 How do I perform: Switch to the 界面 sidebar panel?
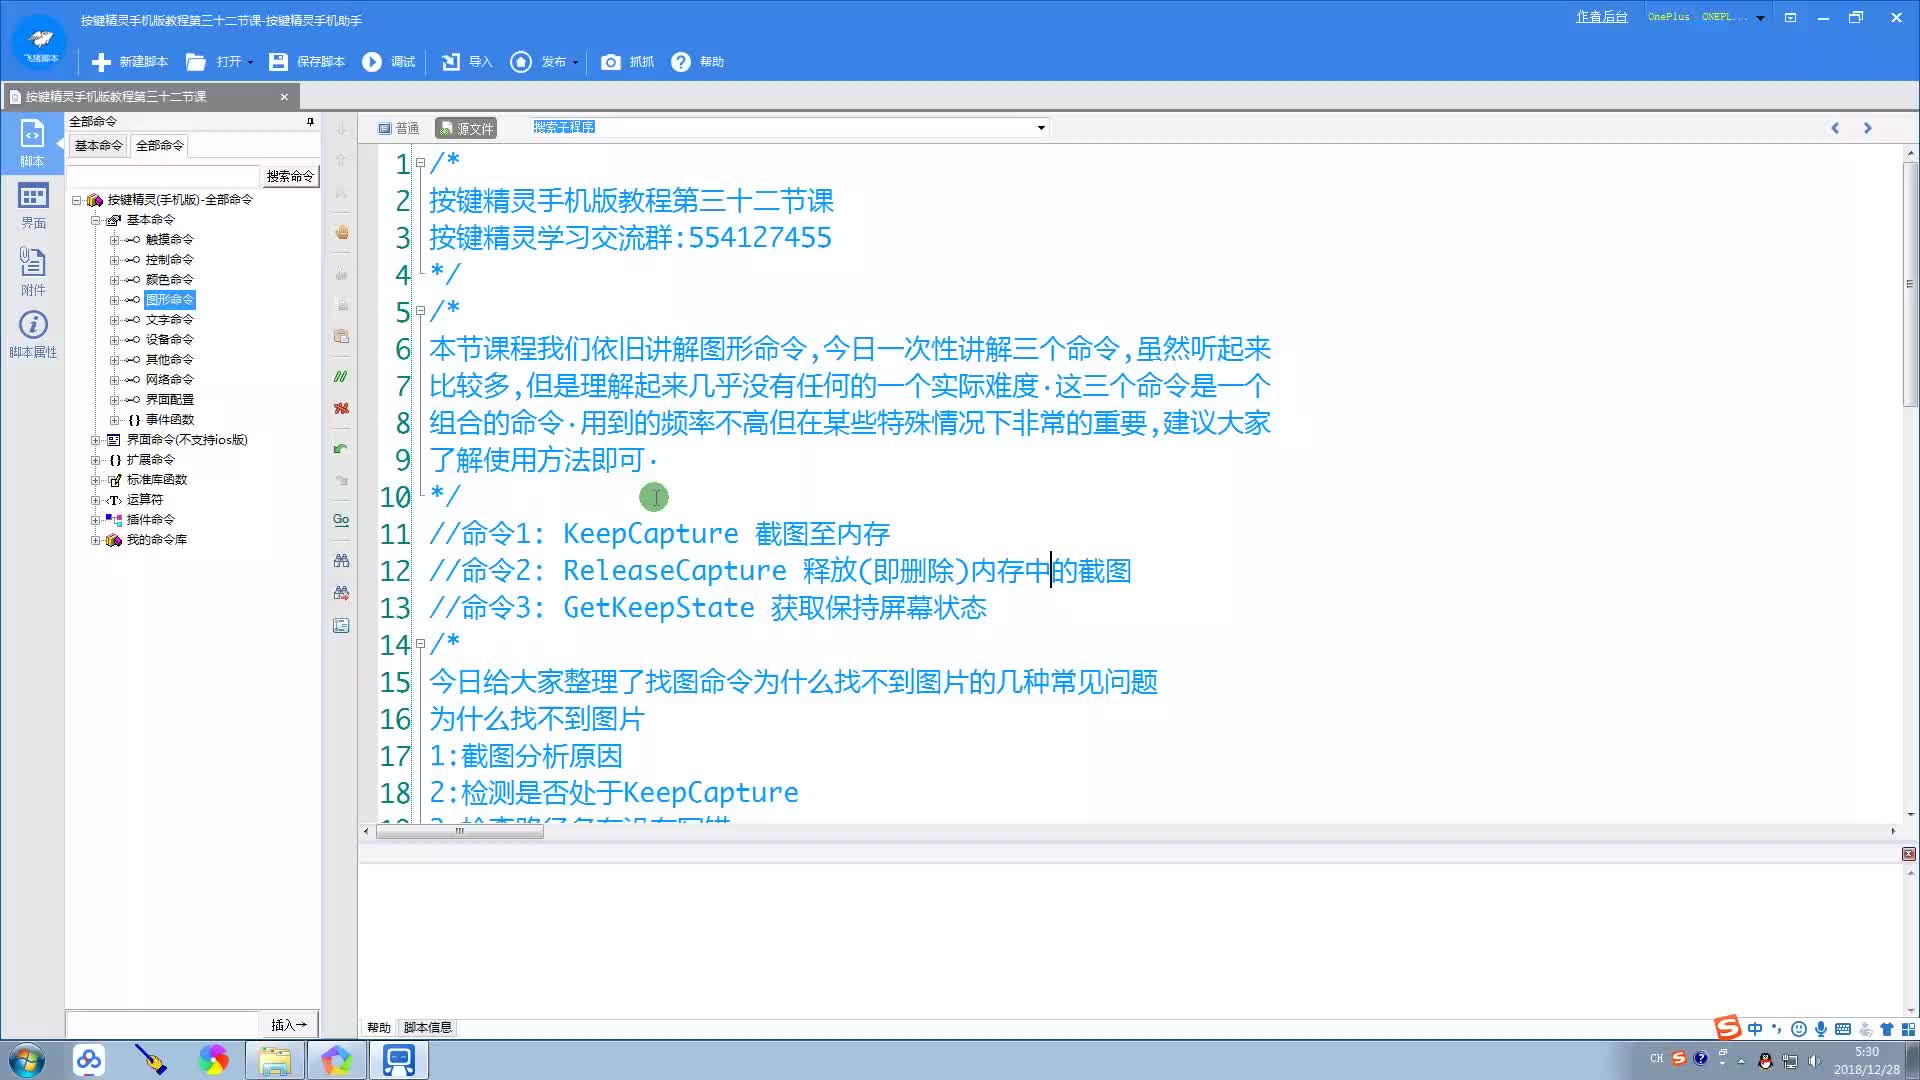click(32, 206)
